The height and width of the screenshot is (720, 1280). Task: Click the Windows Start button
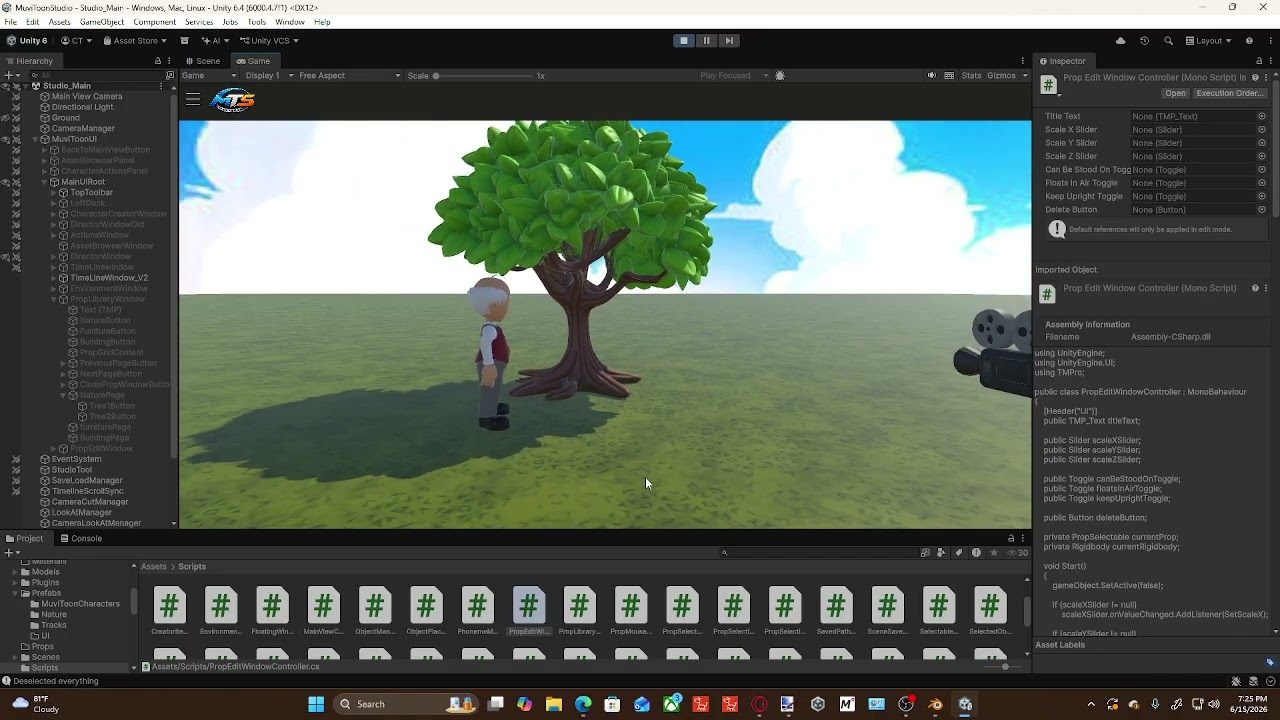316,704
